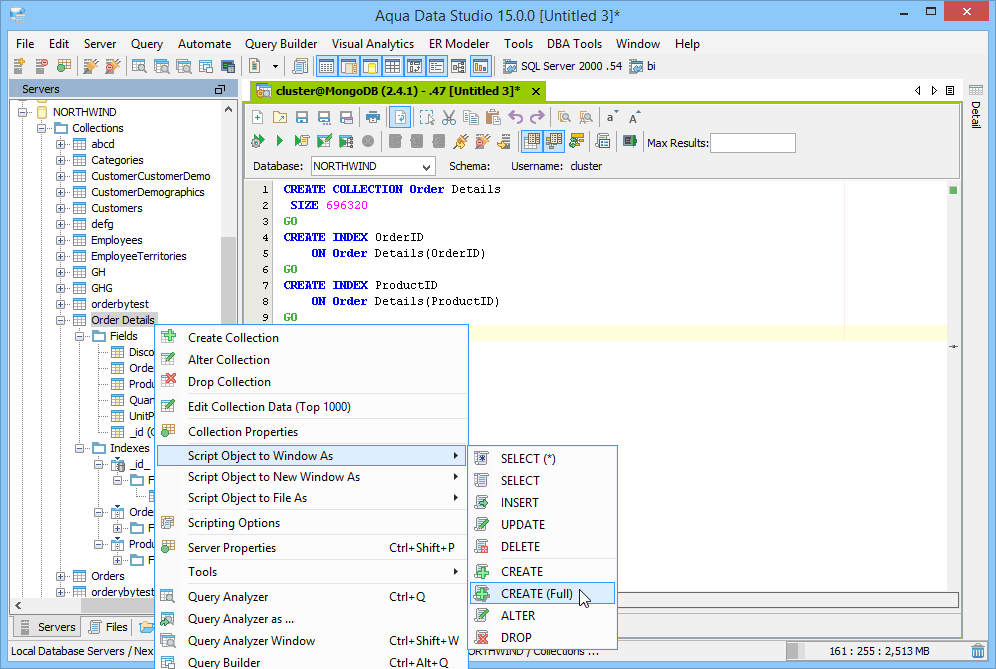996x669 pixels.
Task: Choose Scripting Options from context menu
Action: (311, 523)
